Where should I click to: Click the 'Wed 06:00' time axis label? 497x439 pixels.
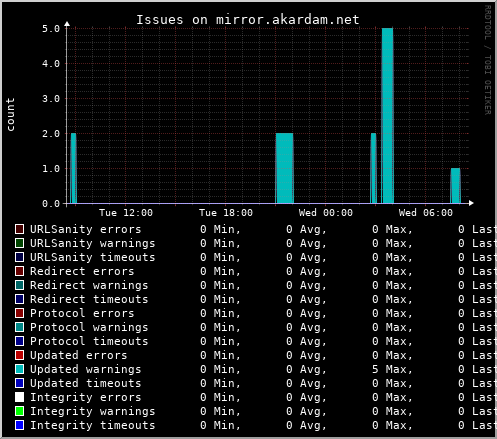click(x=426, y=213)
